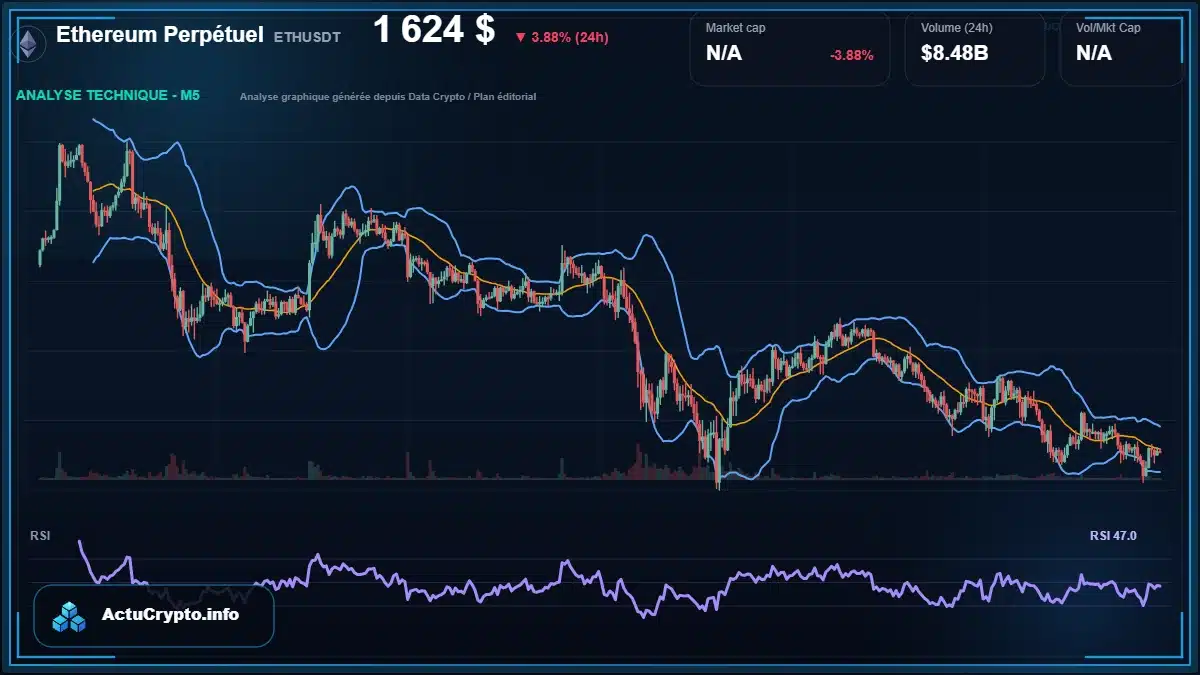Click the 1 624 $ price value
1200x675 pixels.
coord(434,30)
